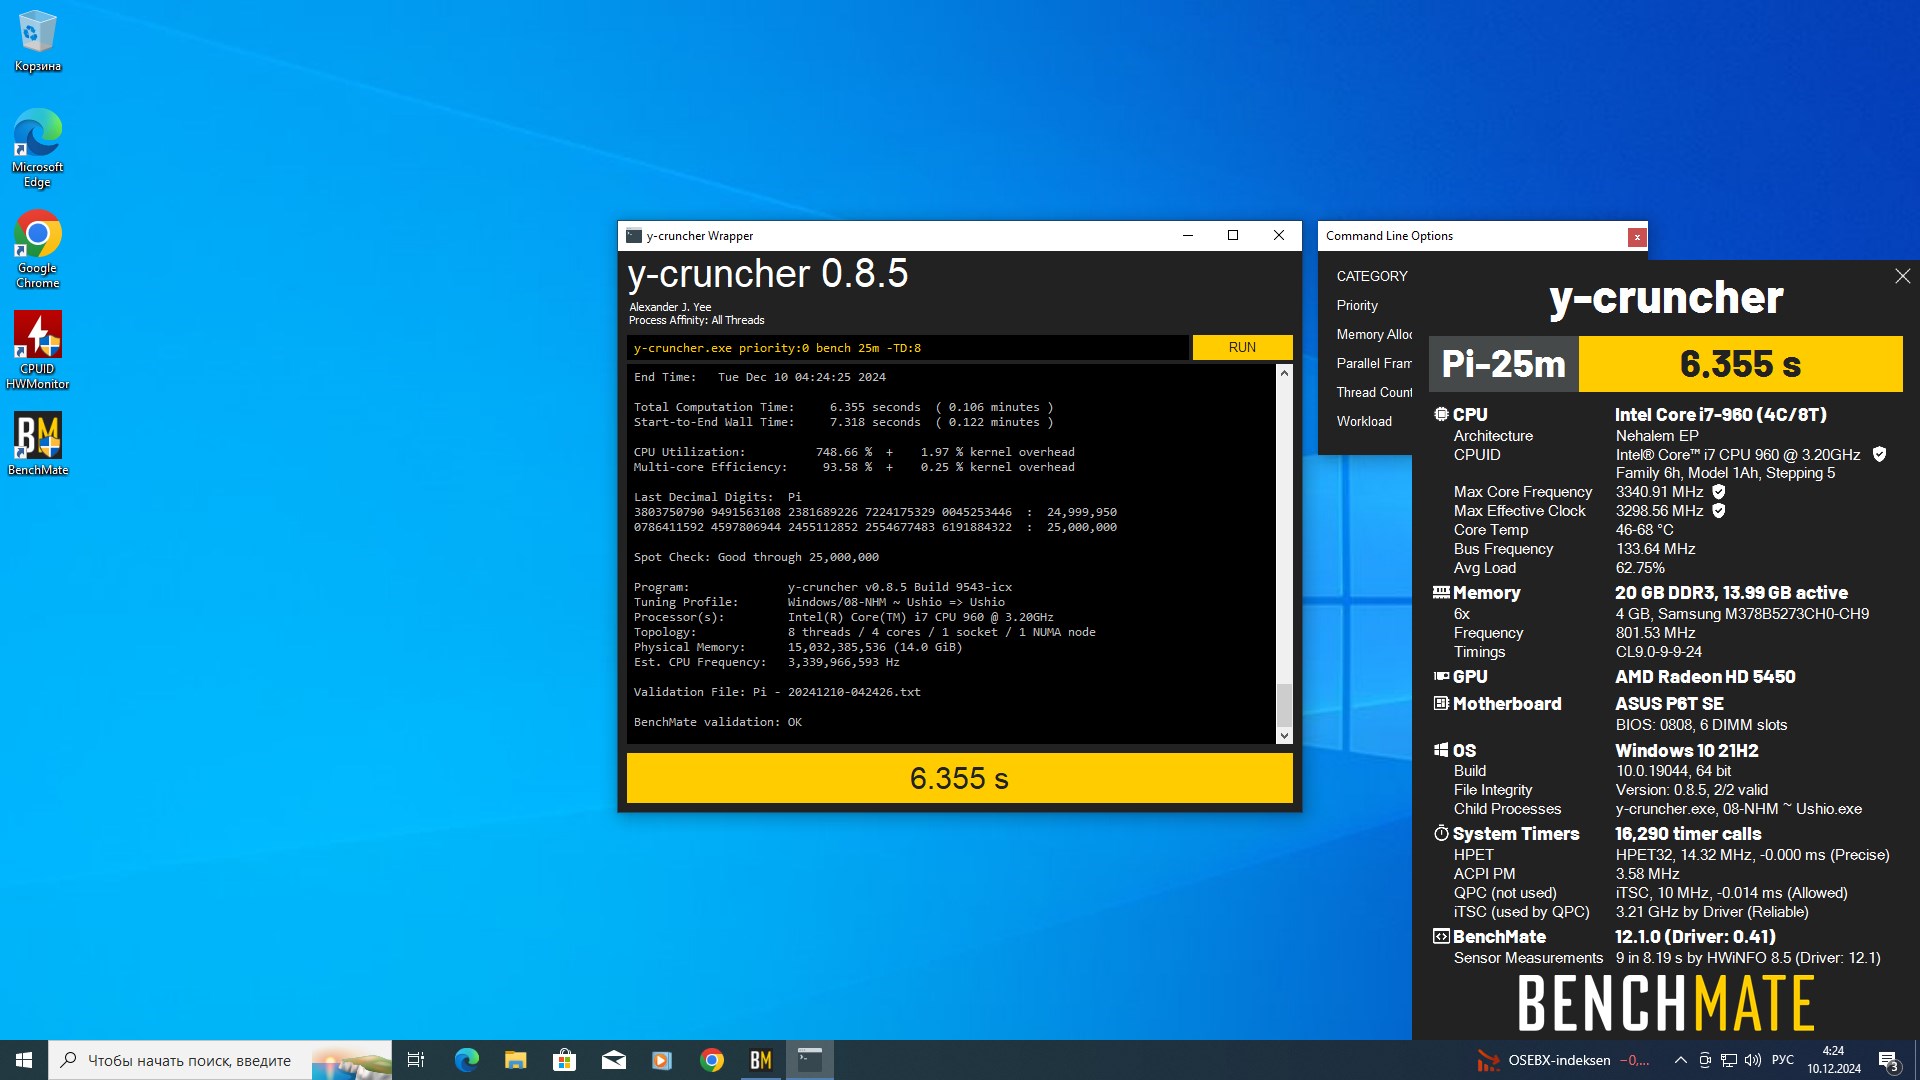This screenshot has width=1920, height=1080.
Task: Open the notification center icon
Action: (x=1889, y=1060)
